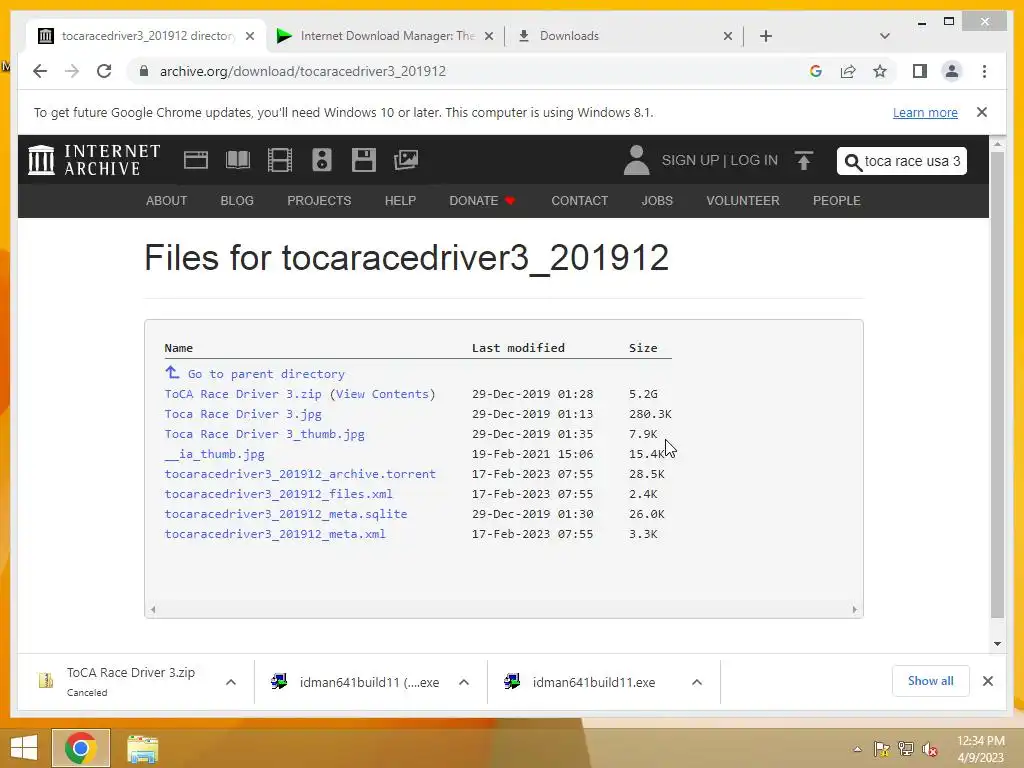
Task: Click the upload arrow icon
Action: click(804, 160)
